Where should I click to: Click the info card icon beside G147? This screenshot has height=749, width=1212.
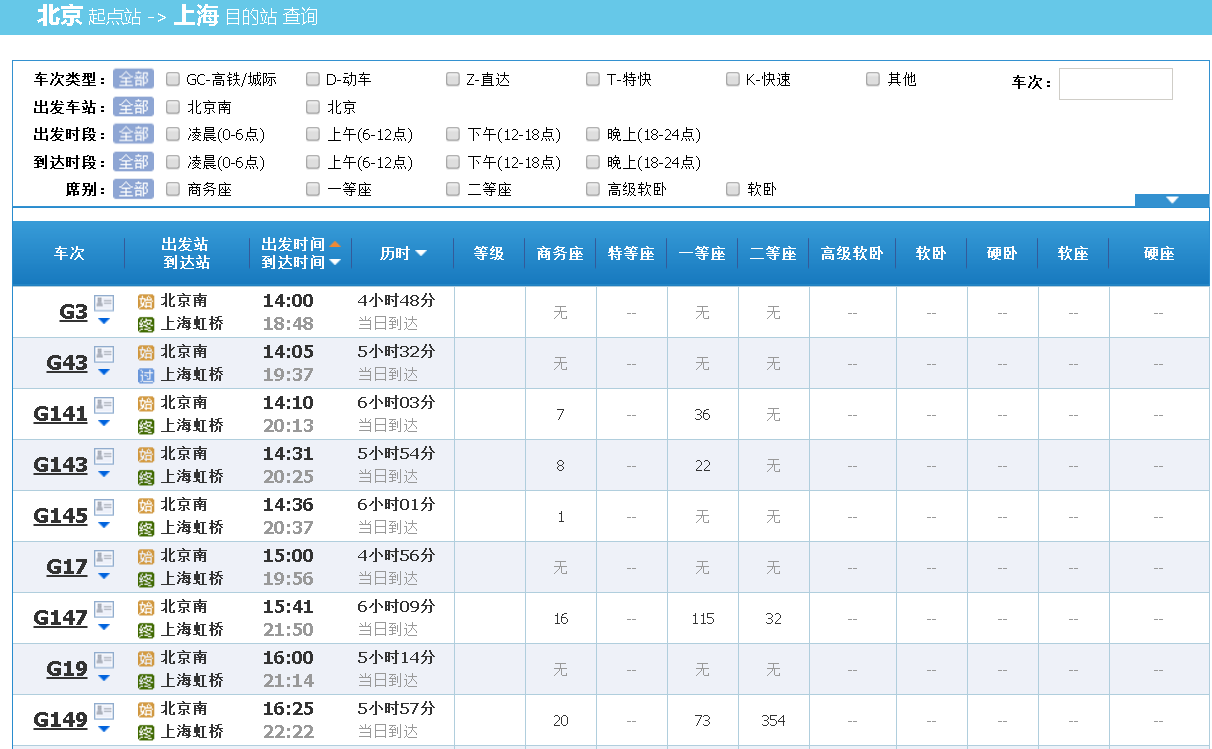[x=104, y=608]
